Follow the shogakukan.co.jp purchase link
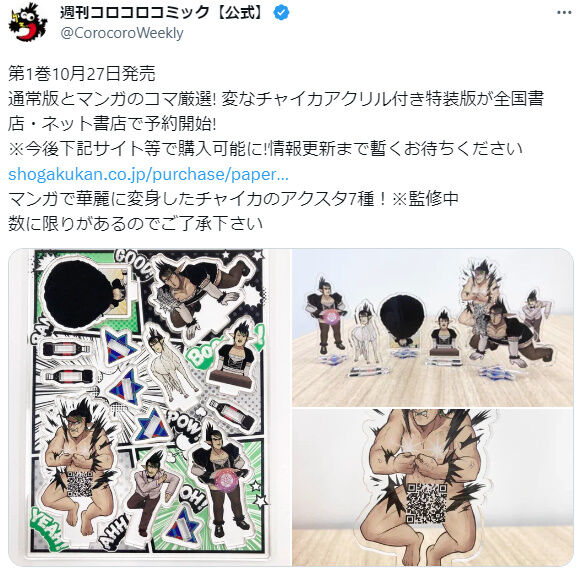 point(148,174)
